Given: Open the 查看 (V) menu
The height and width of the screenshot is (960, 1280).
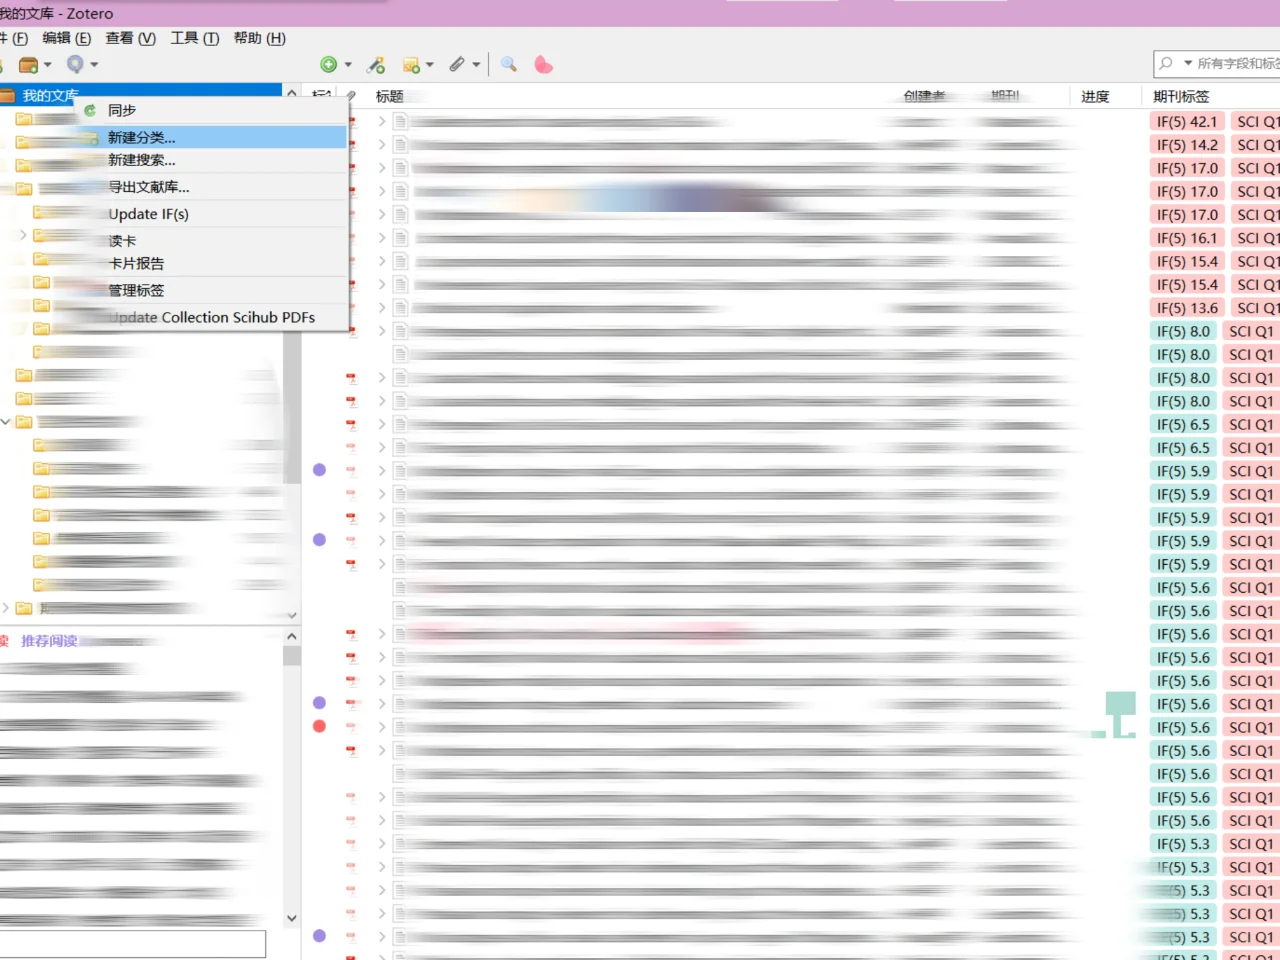Looking at the screenshot, I should pyautogui.click(x=131, y=38).
